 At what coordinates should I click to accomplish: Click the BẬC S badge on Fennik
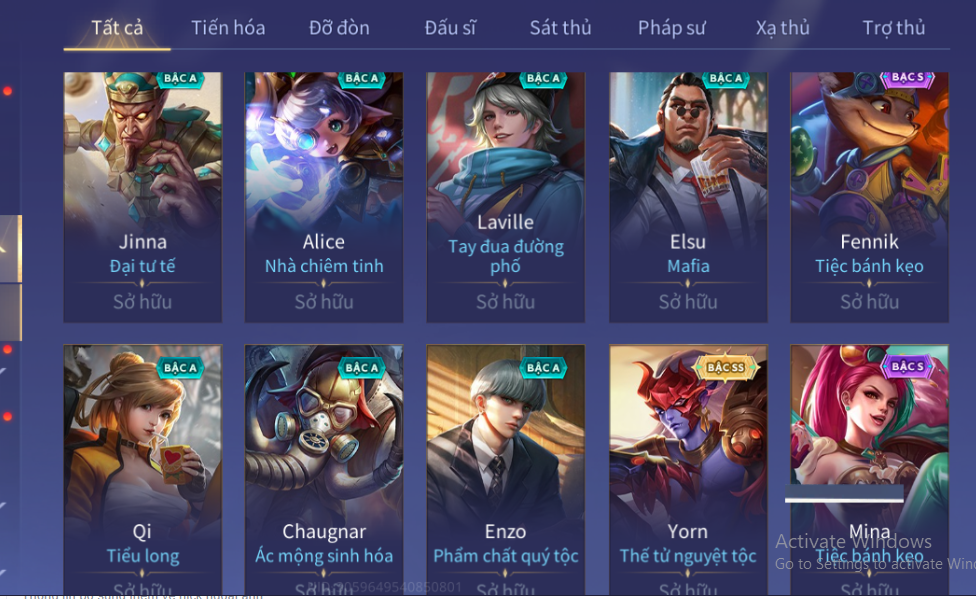[x=908, y=78]
